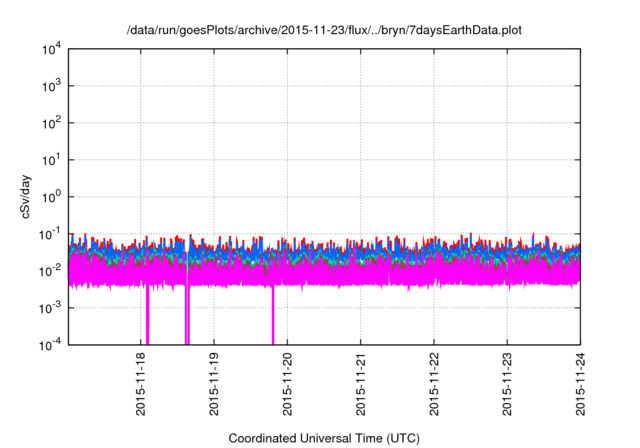The width and height of the screenshot is (640, 448).
Task: Click the 10^-4 y-axis tick label
Action: click(x=51, y=345)
